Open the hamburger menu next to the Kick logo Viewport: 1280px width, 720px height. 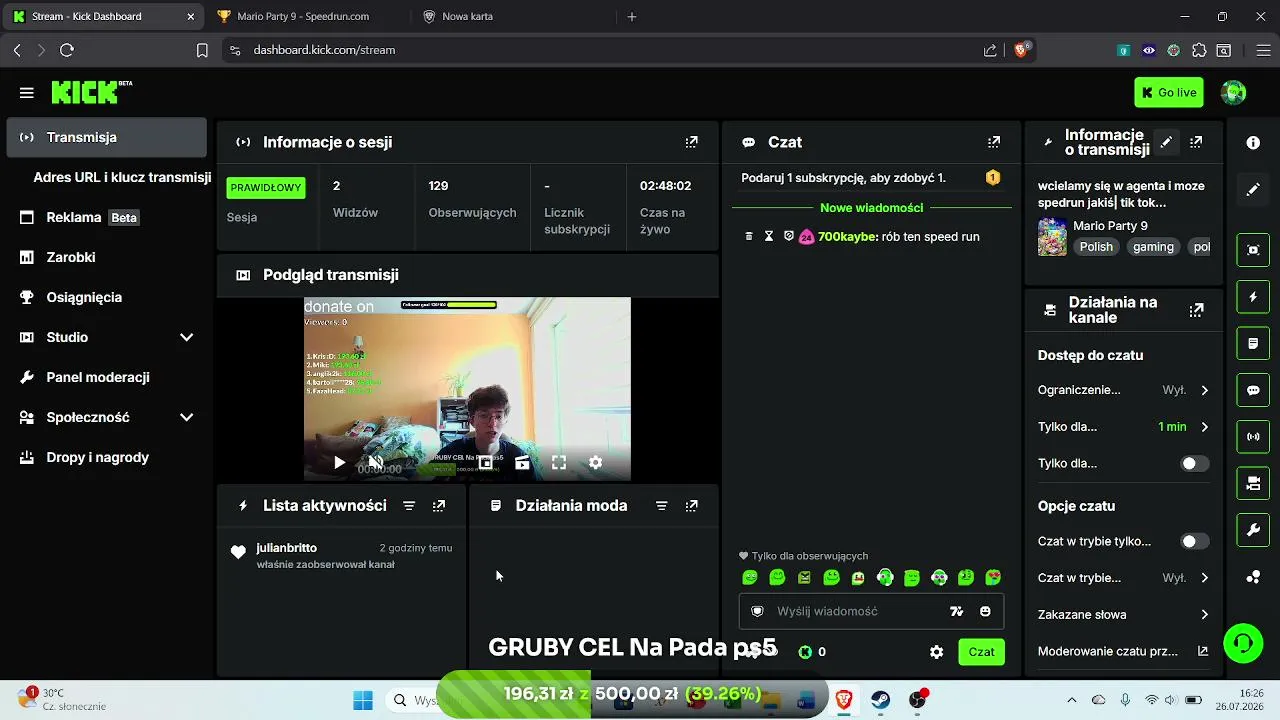27,93
